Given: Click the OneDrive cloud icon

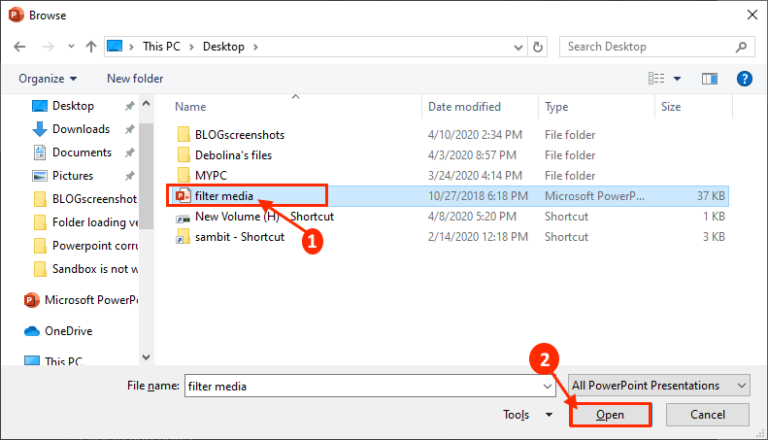Looking at the screenshot, I should (32, 331).
